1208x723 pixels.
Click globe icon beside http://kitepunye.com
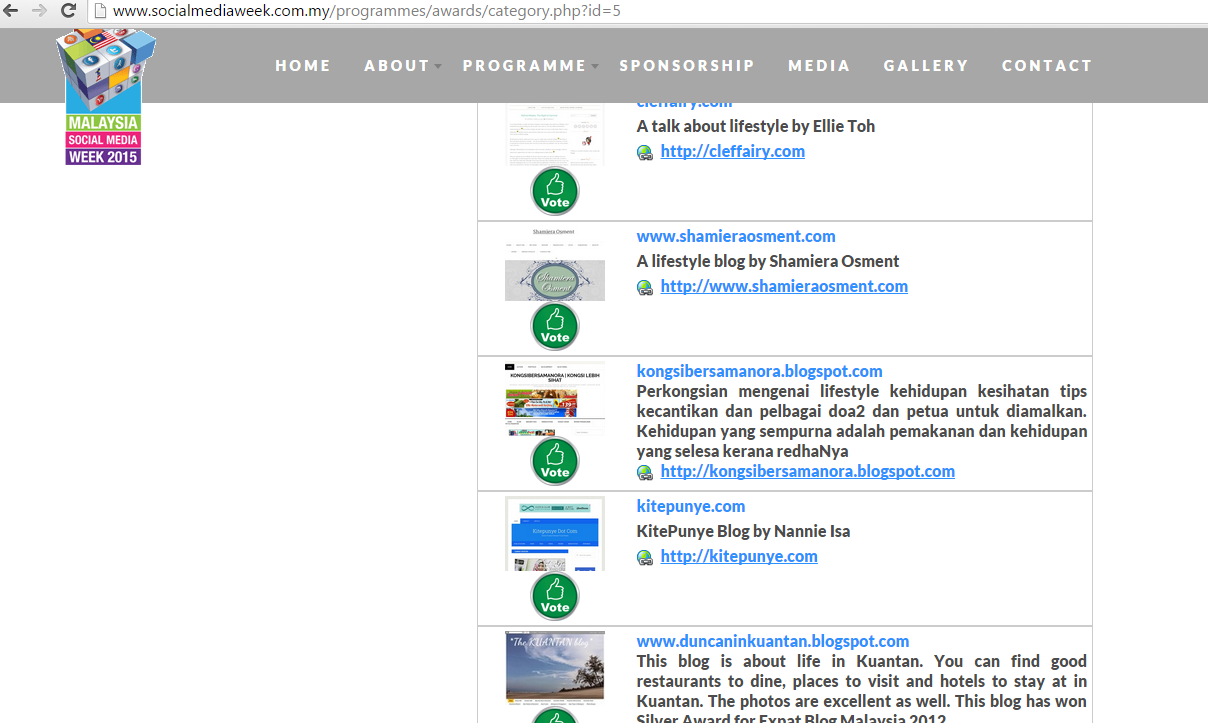click(645, 557)
